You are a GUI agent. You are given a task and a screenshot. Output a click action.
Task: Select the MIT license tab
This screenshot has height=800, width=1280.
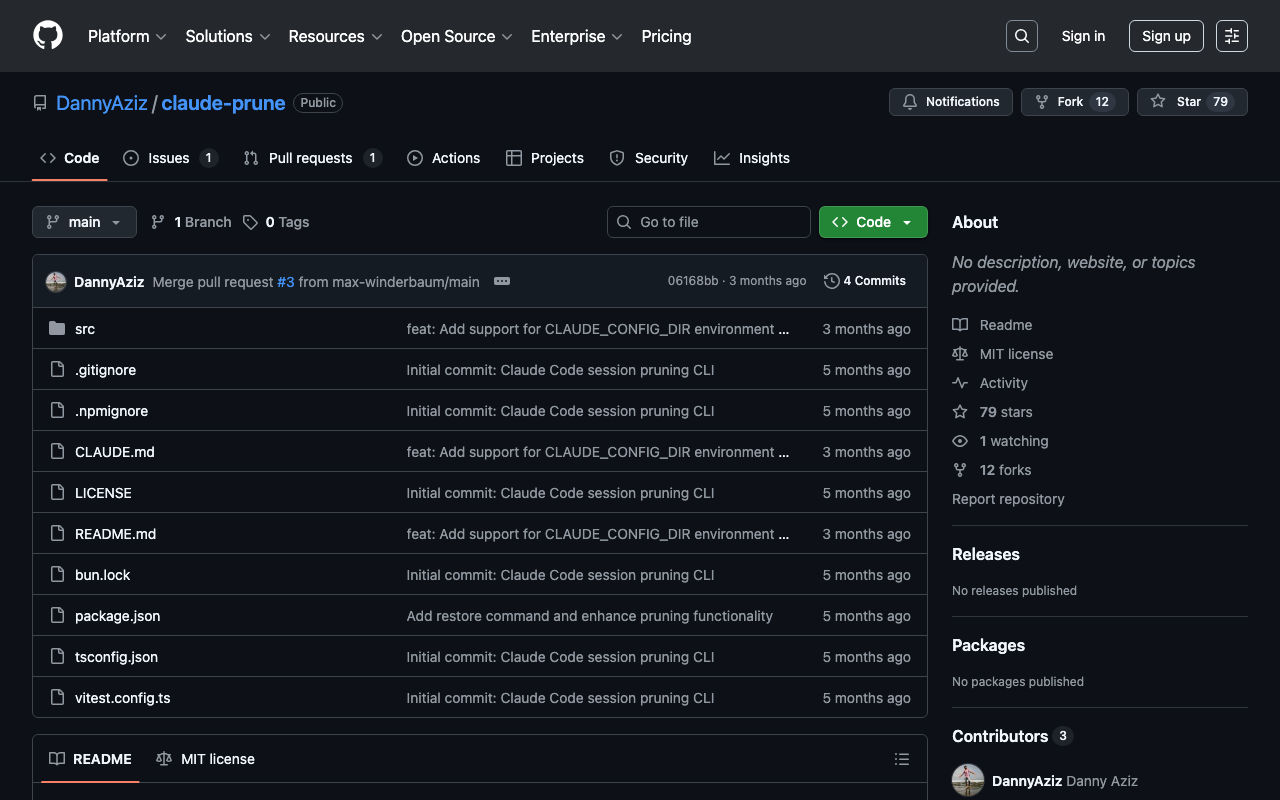click(206, 759)
